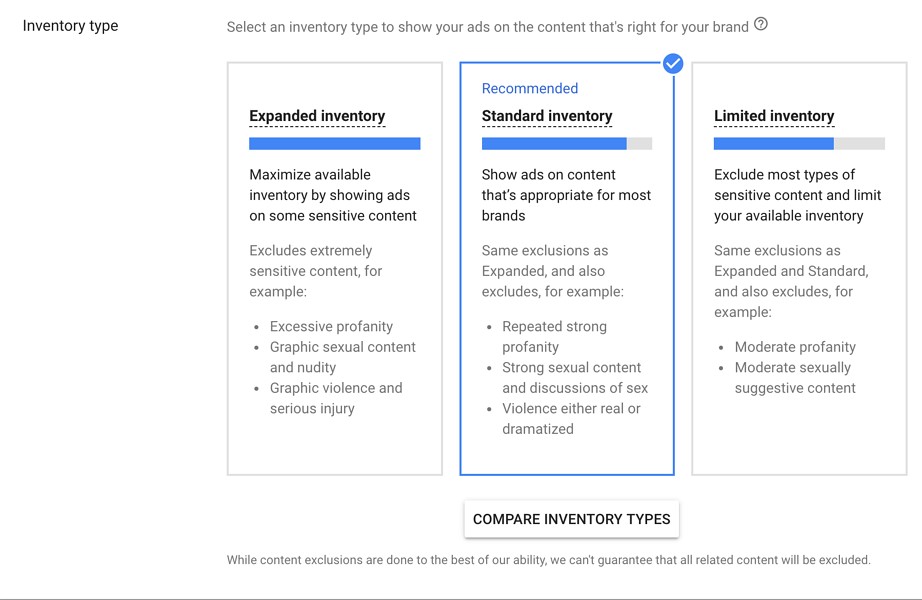The image size is (922, 600).
Task: Click the Compare Inventory Types button
Action: 572,519
